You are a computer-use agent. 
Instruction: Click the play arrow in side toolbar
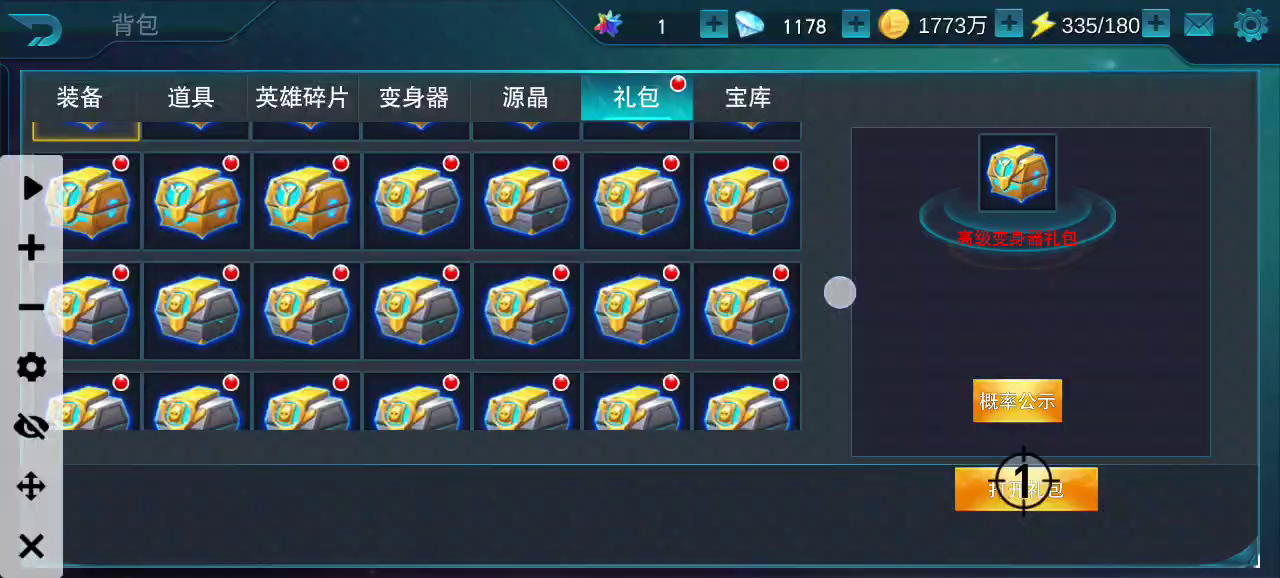pyautogui.click(x=32, y=187)
